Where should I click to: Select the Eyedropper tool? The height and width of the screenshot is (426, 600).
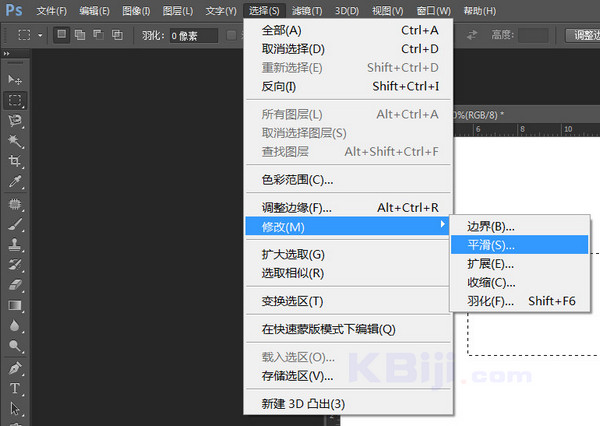click(x=15, y=182)
